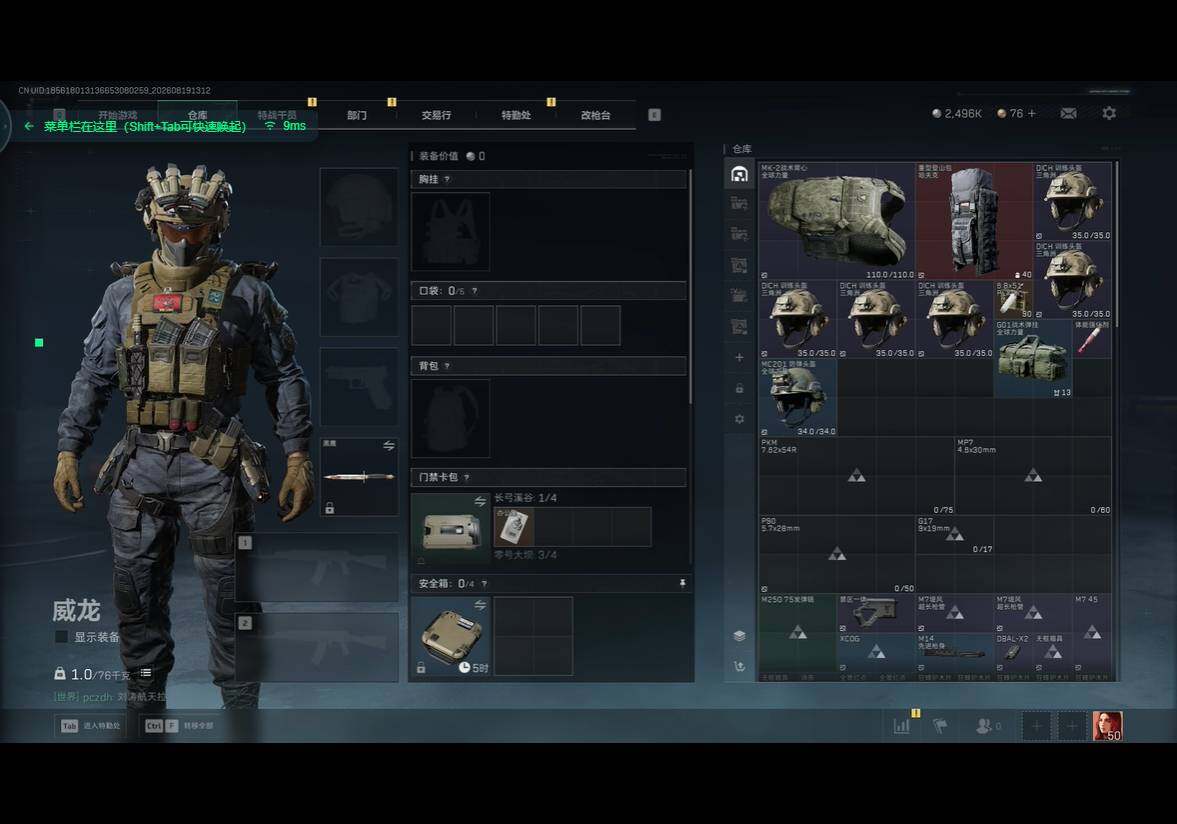Screen dimensions: 1177x824
Task: Click the empty chest rig slot
Action: click(x=450, y=231)
